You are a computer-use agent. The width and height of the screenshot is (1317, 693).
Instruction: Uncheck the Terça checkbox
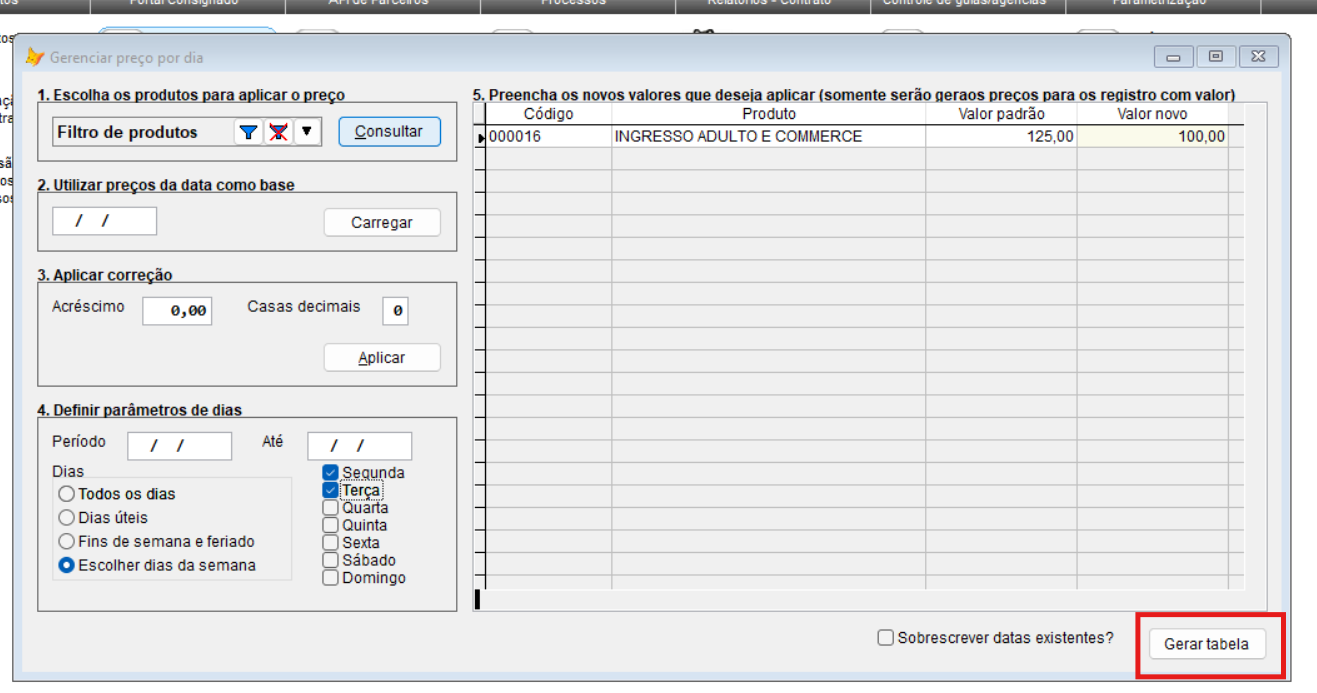coord(330,491)
